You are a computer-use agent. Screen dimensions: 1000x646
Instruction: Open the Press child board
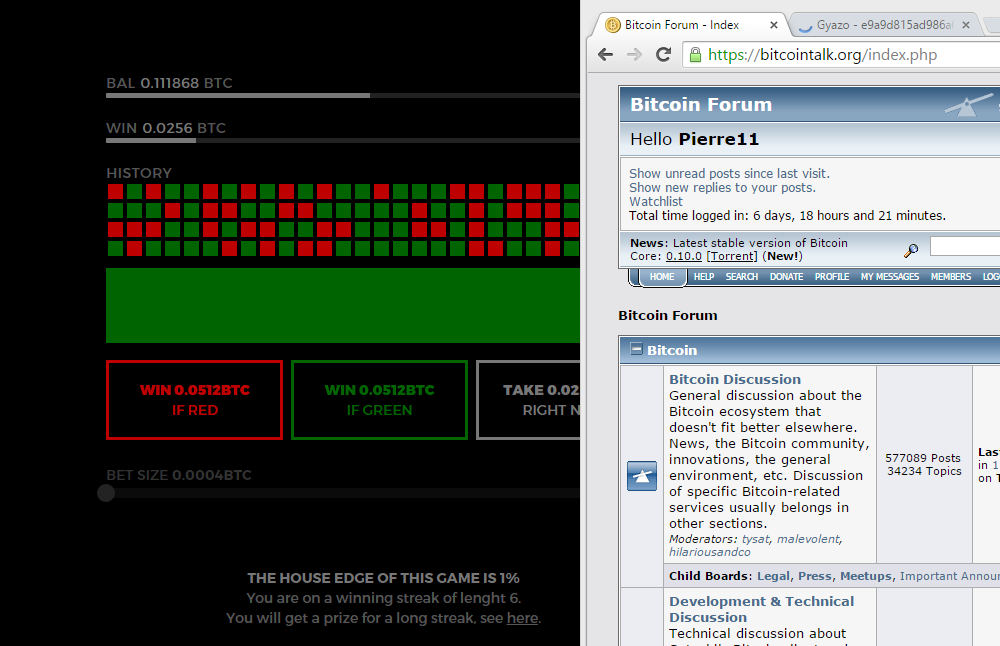815,576
